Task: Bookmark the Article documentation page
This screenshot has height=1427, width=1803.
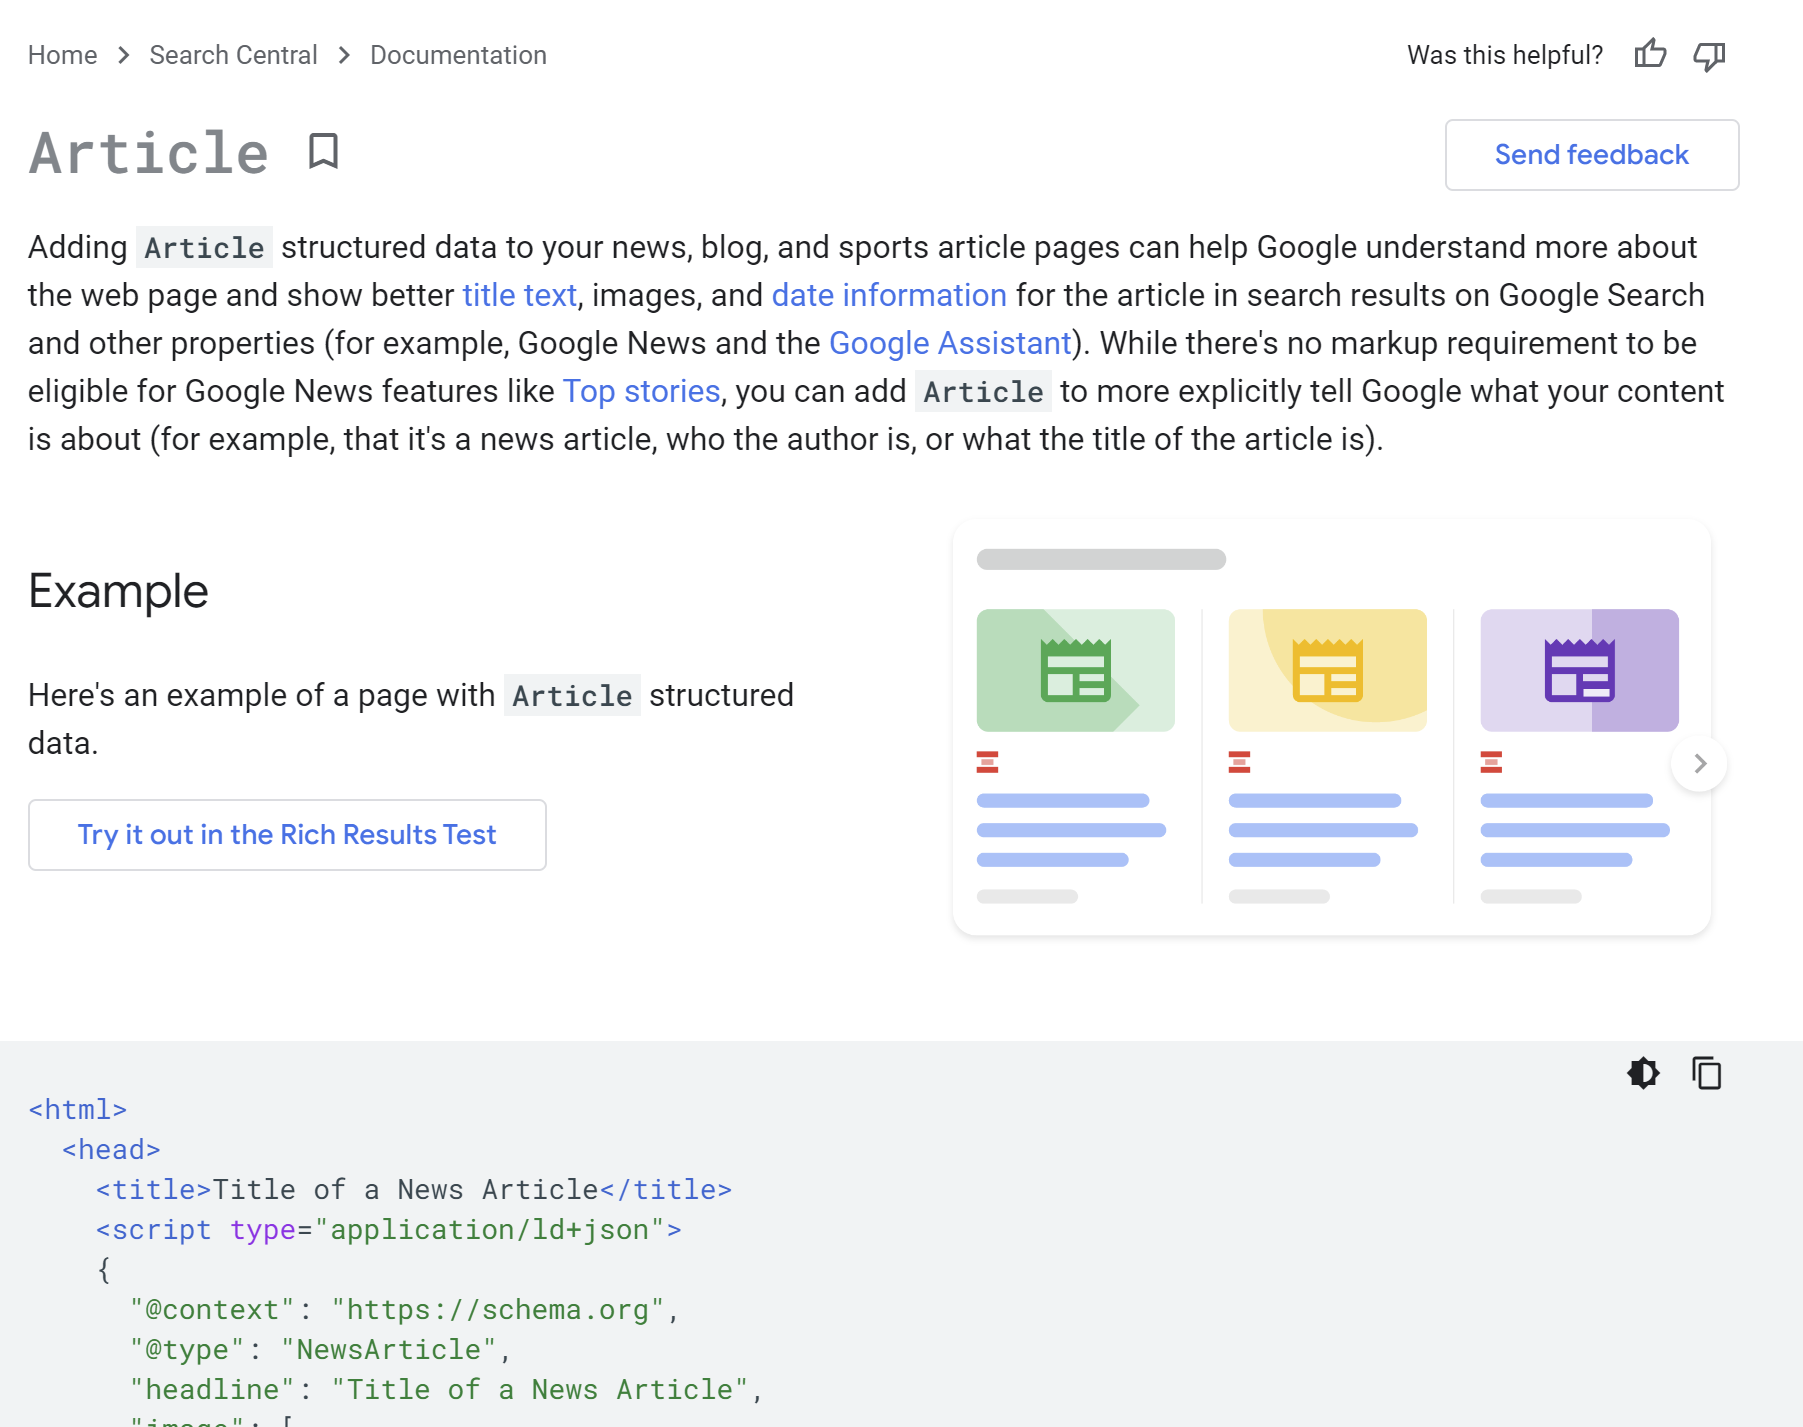Action: (322, 152)
